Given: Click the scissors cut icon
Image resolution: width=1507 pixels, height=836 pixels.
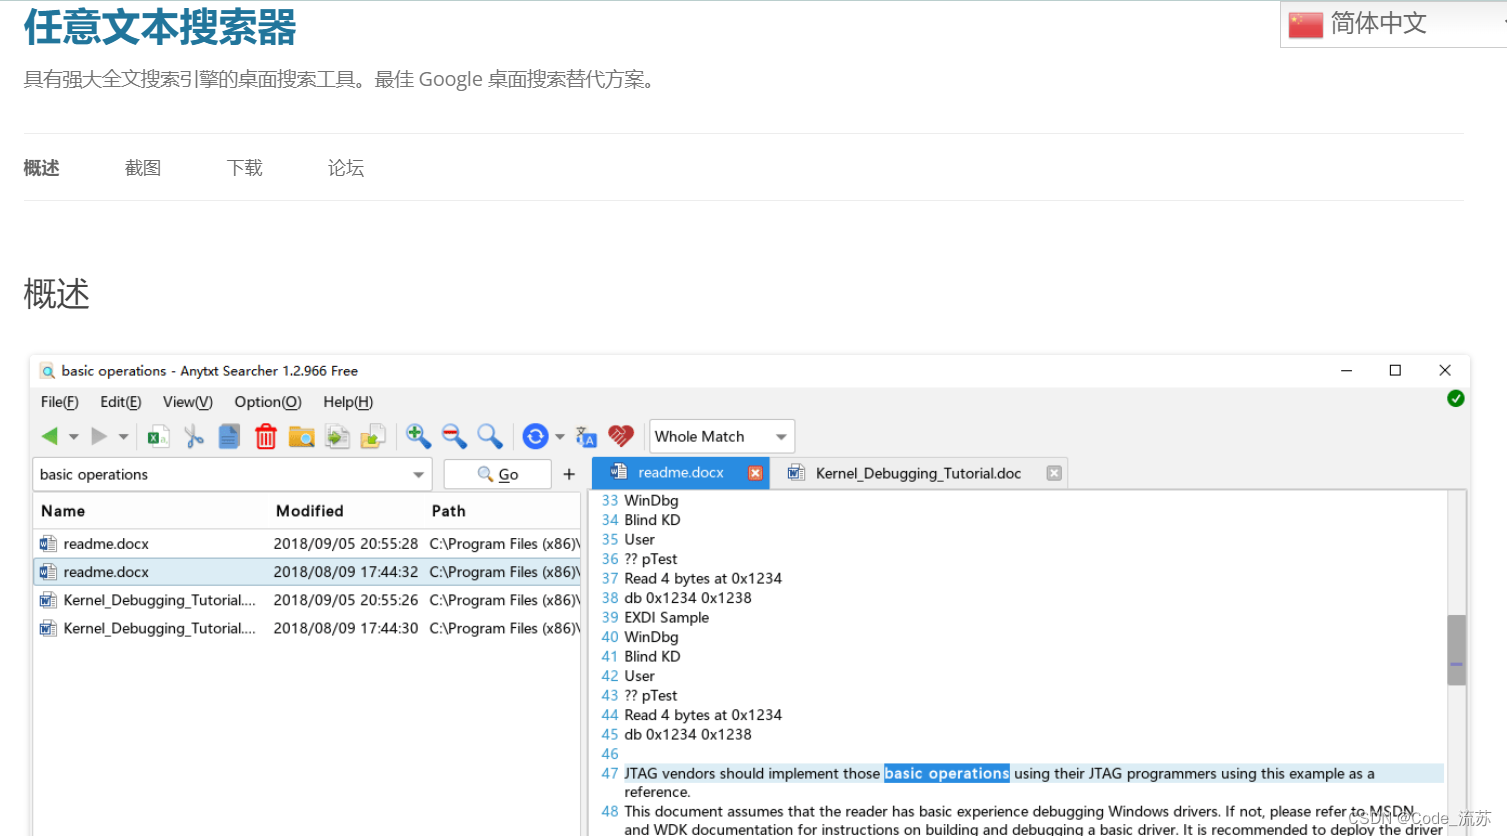Looking at the screenshot, I should 194,436.
